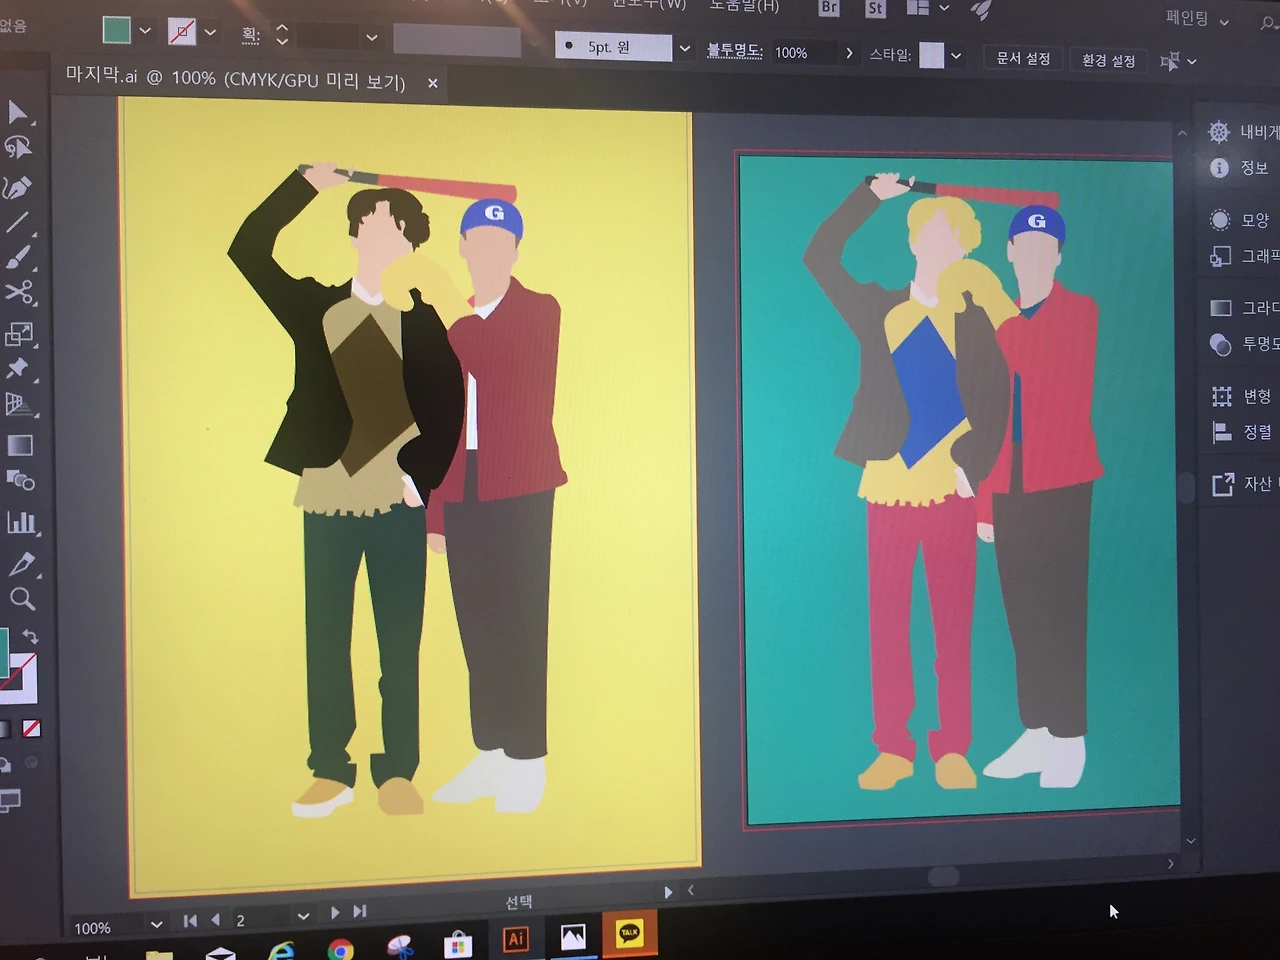Expand the align-to options arrow in control bar

[1192, 62]
